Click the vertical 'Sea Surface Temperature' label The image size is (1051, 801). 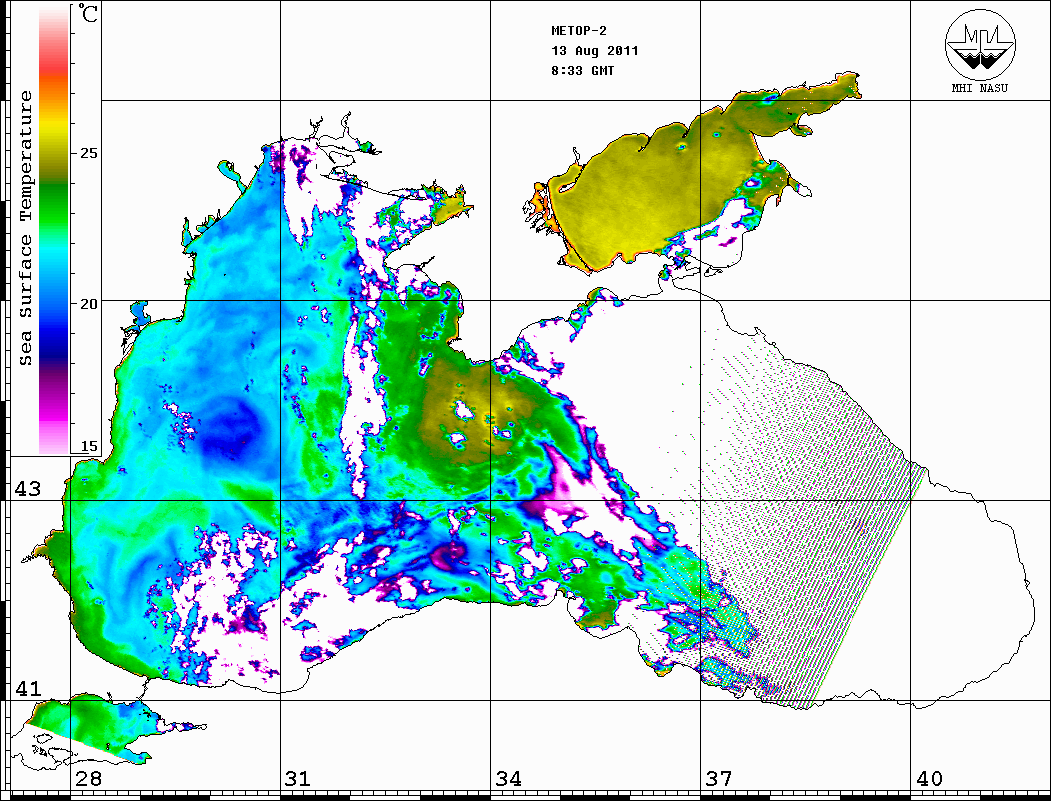pos(25,228)
